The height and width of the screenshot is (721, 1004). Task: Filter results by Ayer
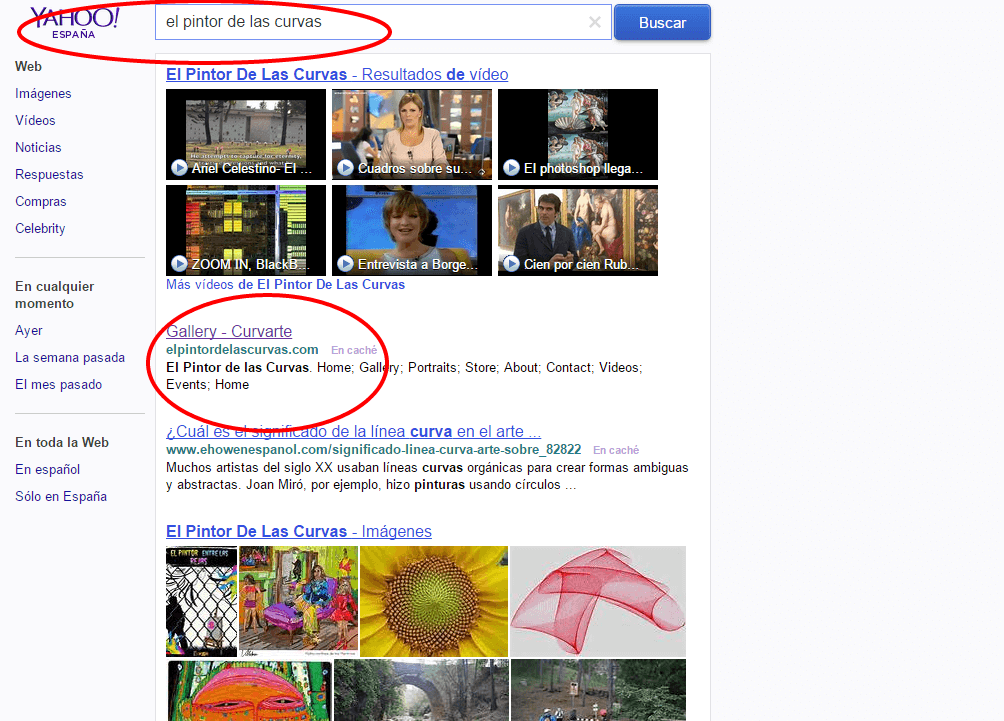(29, 330)
